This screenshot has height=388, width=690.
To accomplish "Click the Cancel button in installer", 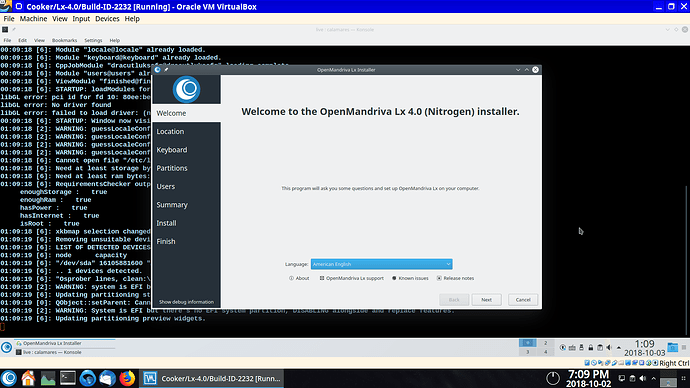I will (x=523, y=300).
